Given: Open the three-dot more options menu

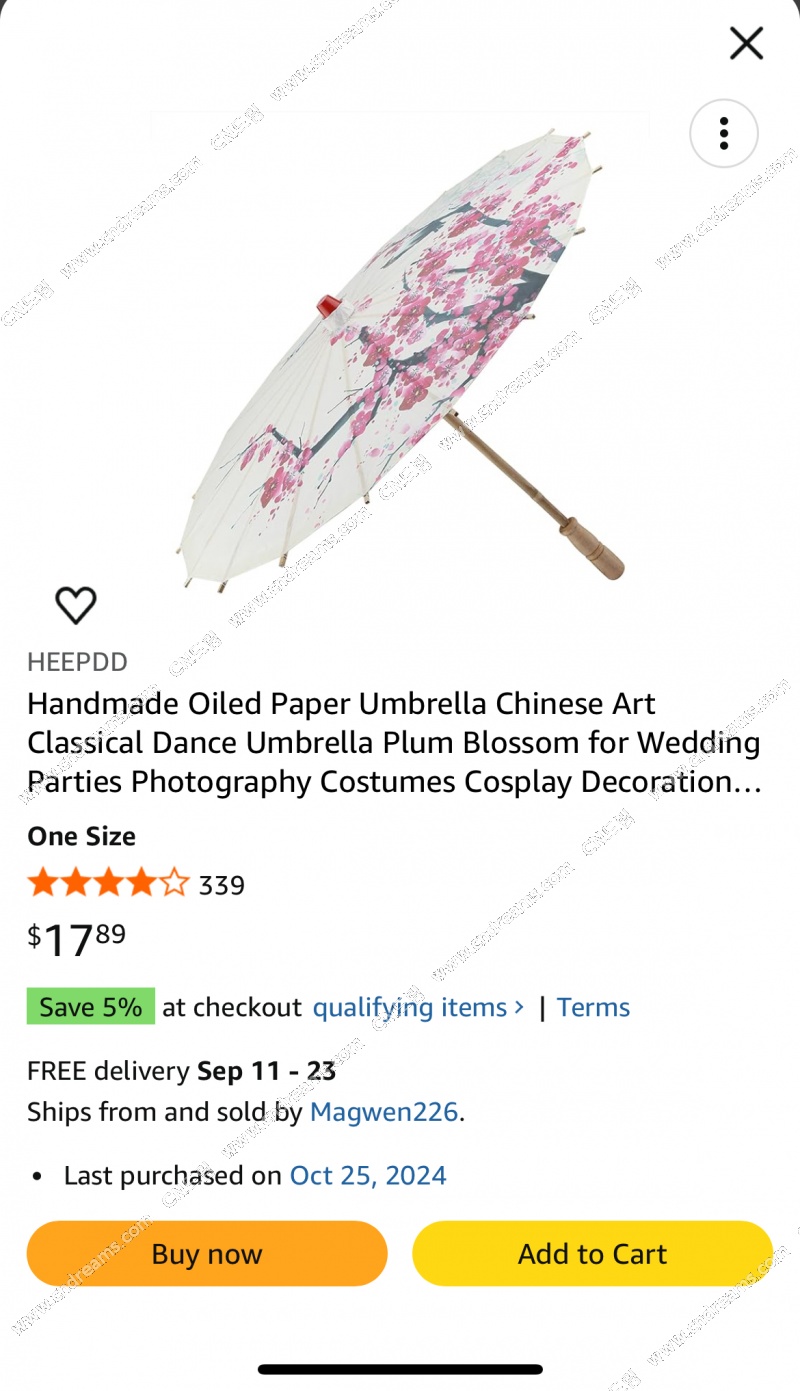Looking at the screenshot, I should point(724,133).
